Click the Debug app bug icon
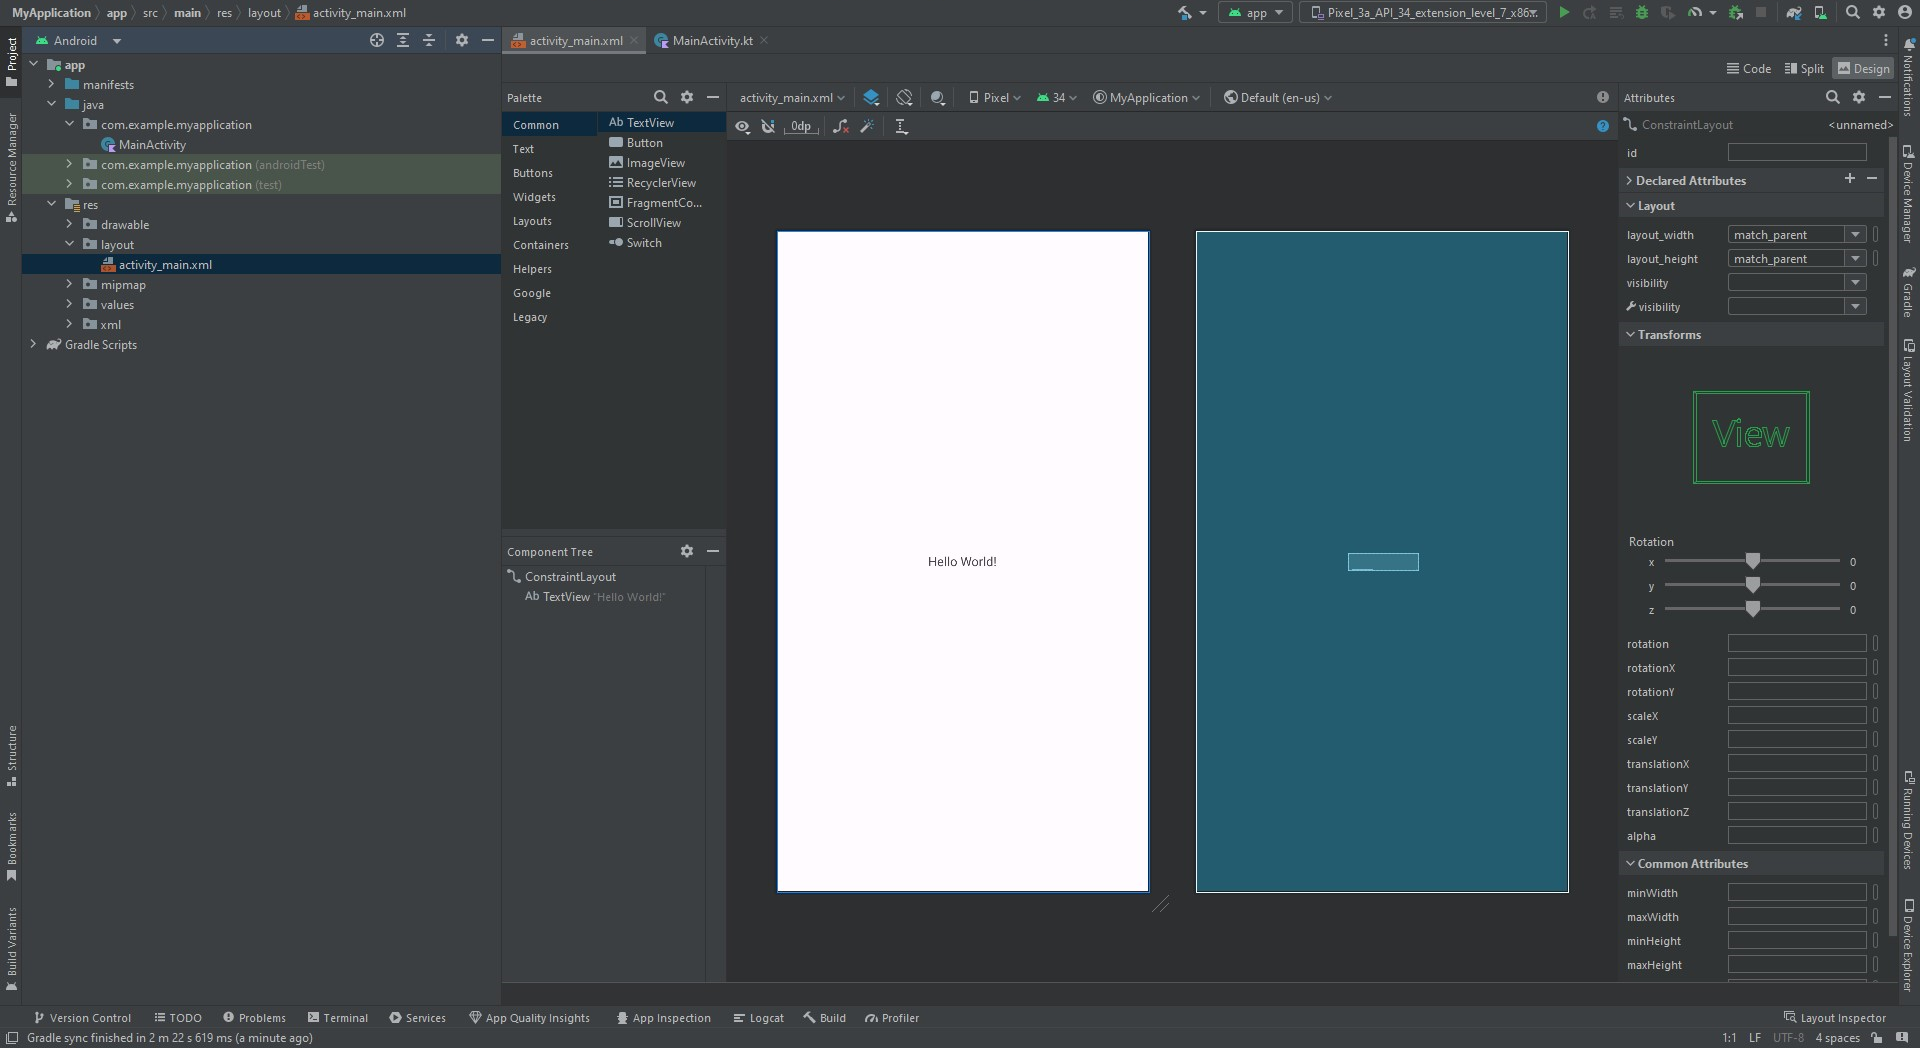 [1641, 13]
